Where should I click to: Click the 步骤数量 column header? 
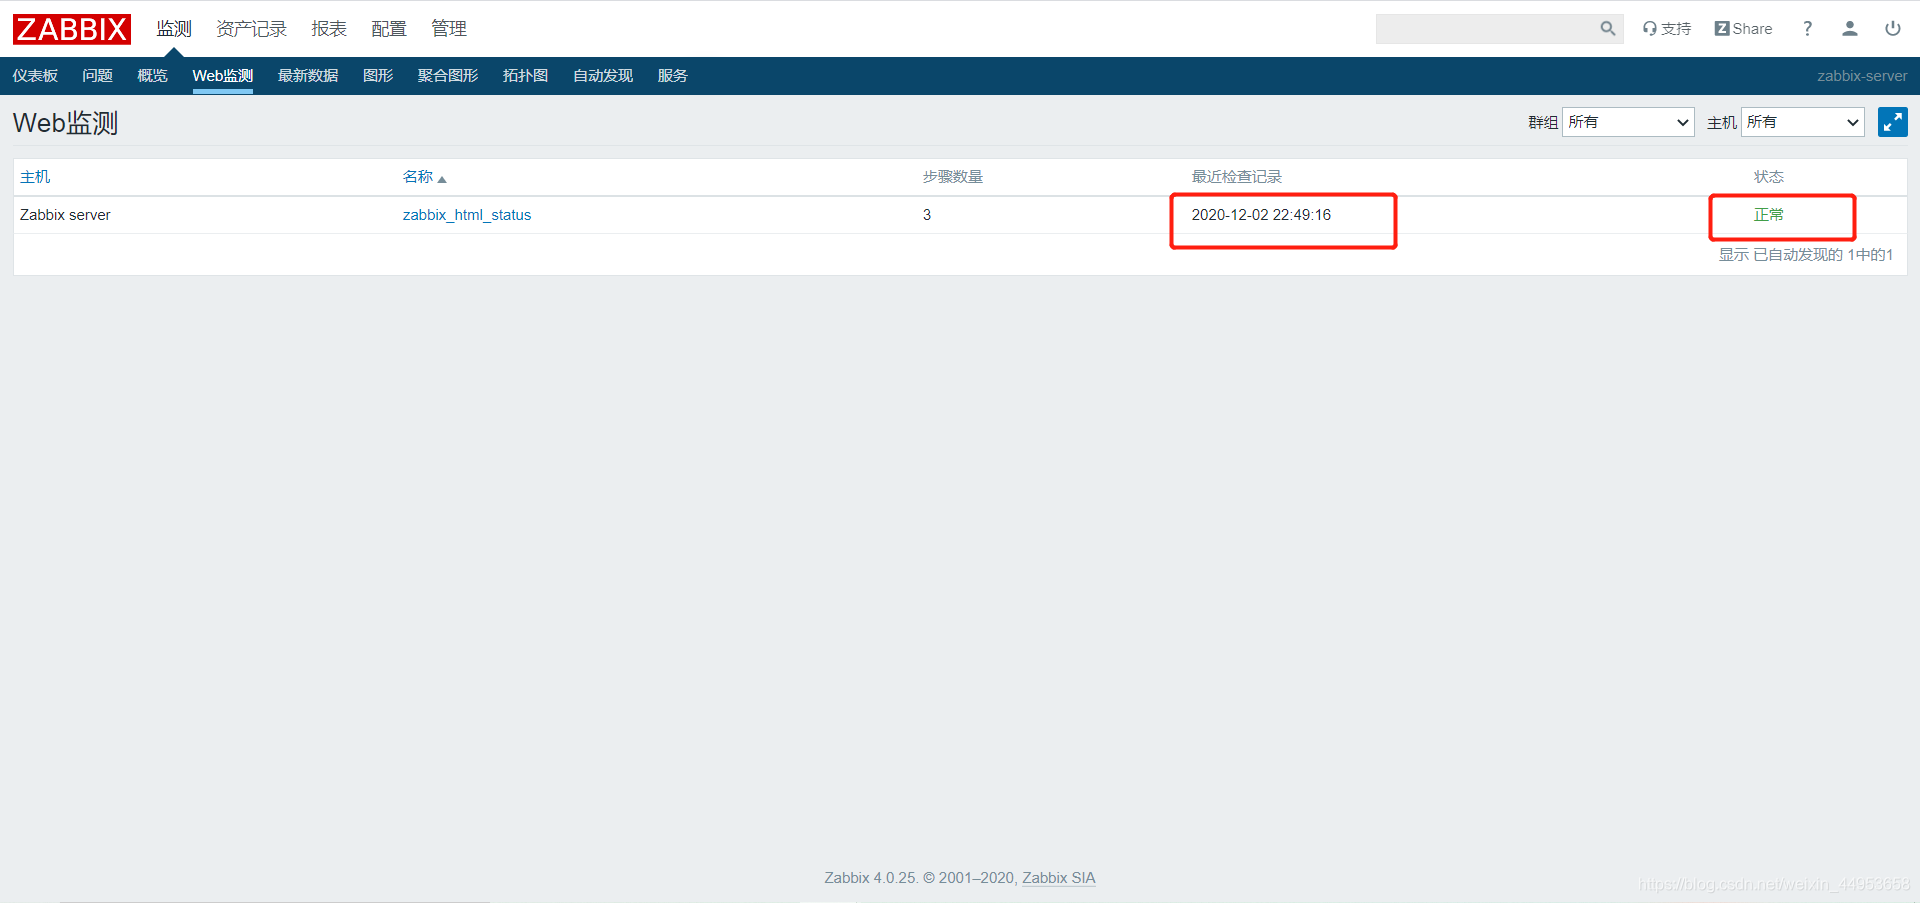point(953,177)
